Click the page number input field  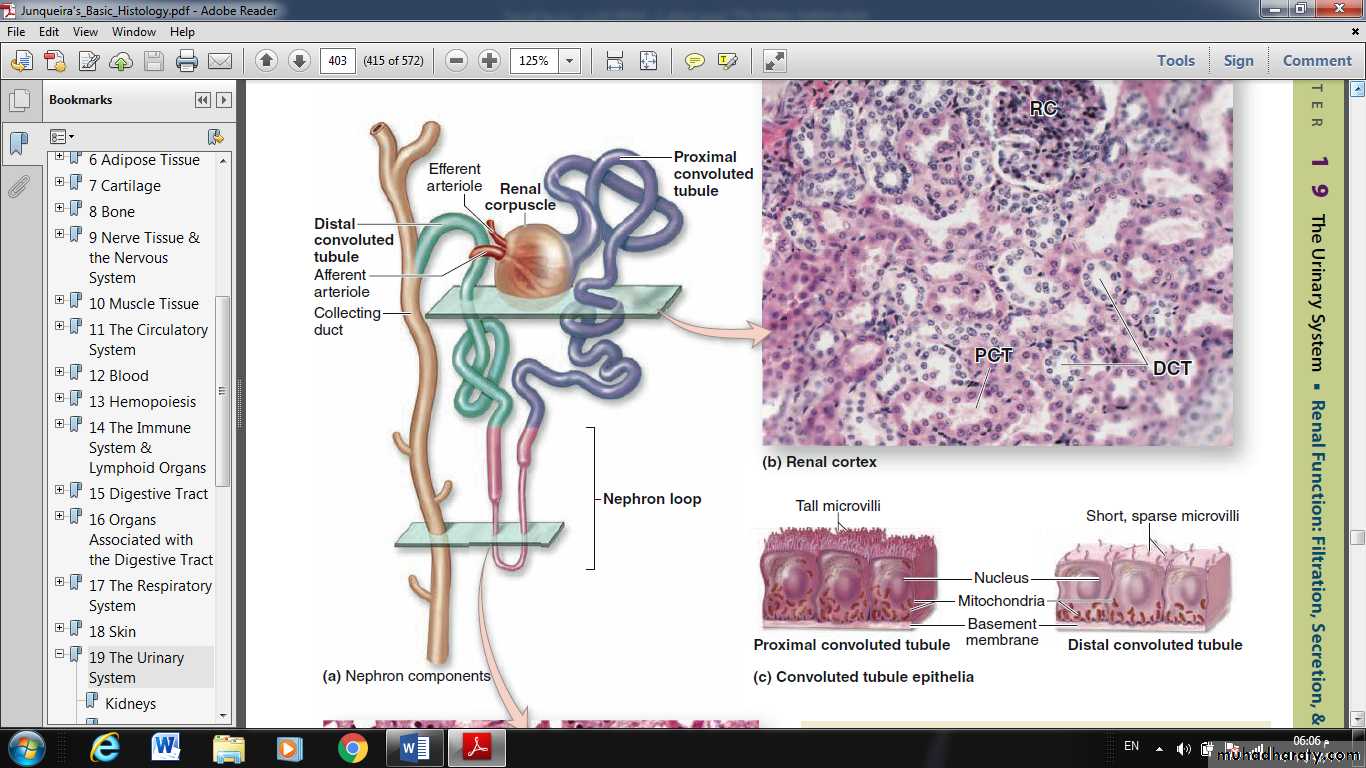pyautogui.click(x=338, y=61)
